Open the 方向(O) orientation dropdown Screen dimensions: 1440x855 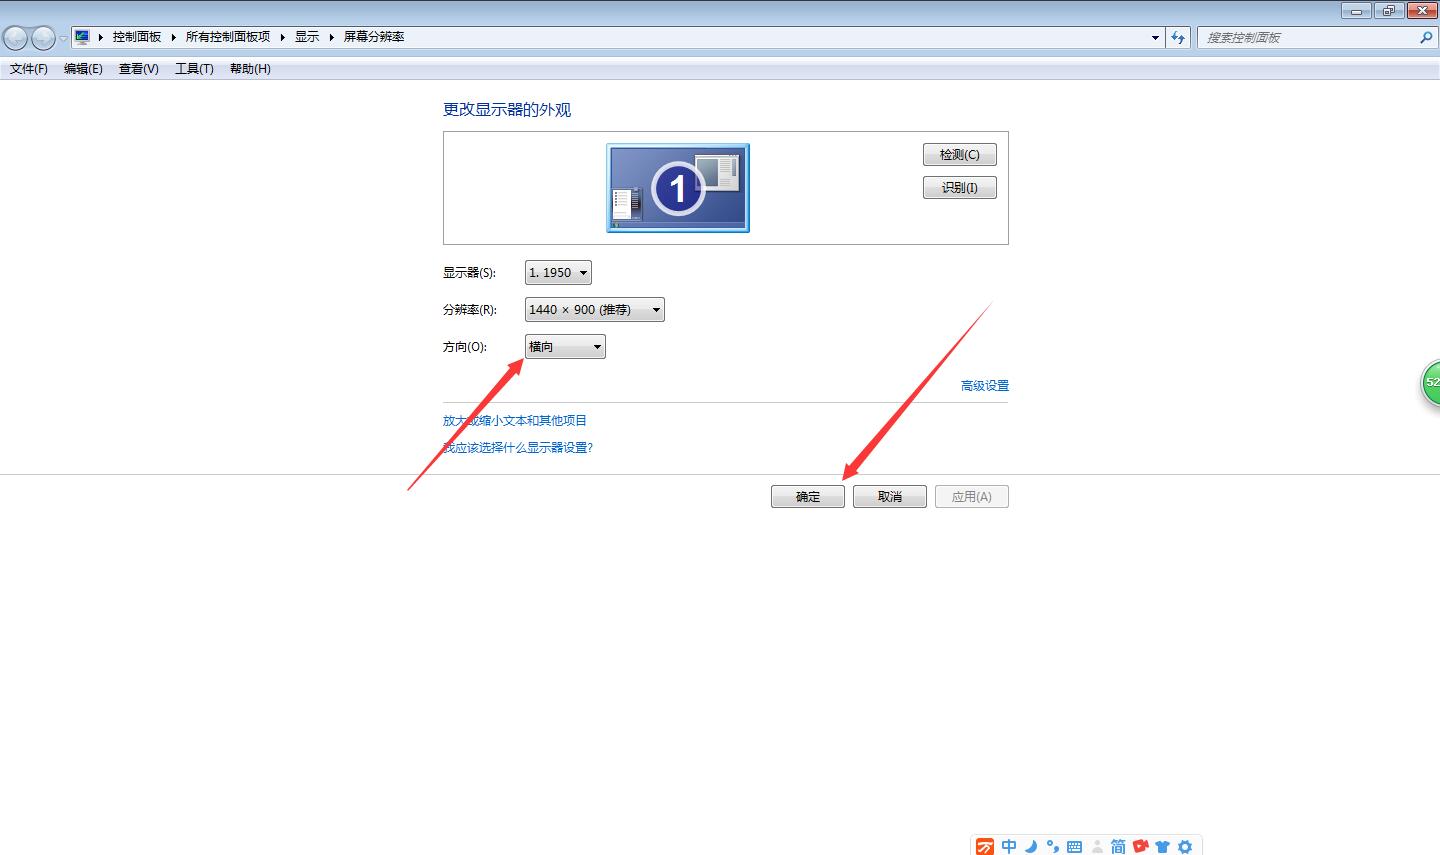click(565, 347)
